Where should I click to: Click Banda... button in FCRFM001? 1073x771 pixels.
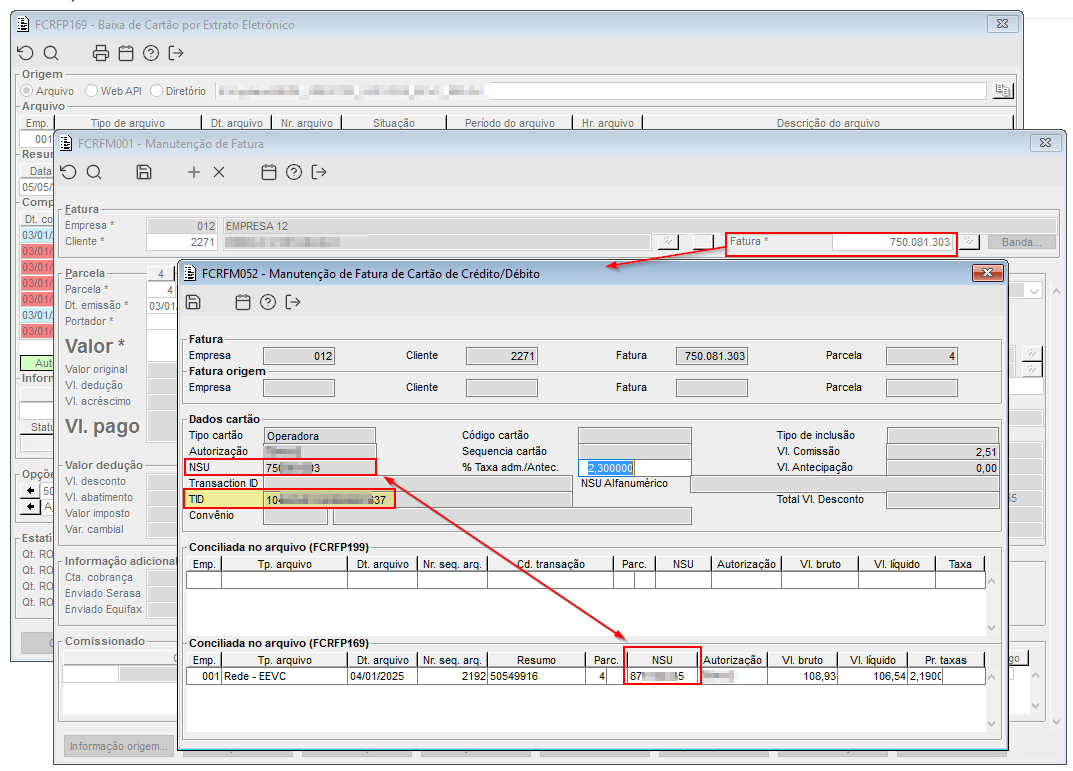(x=1022, y=242)
